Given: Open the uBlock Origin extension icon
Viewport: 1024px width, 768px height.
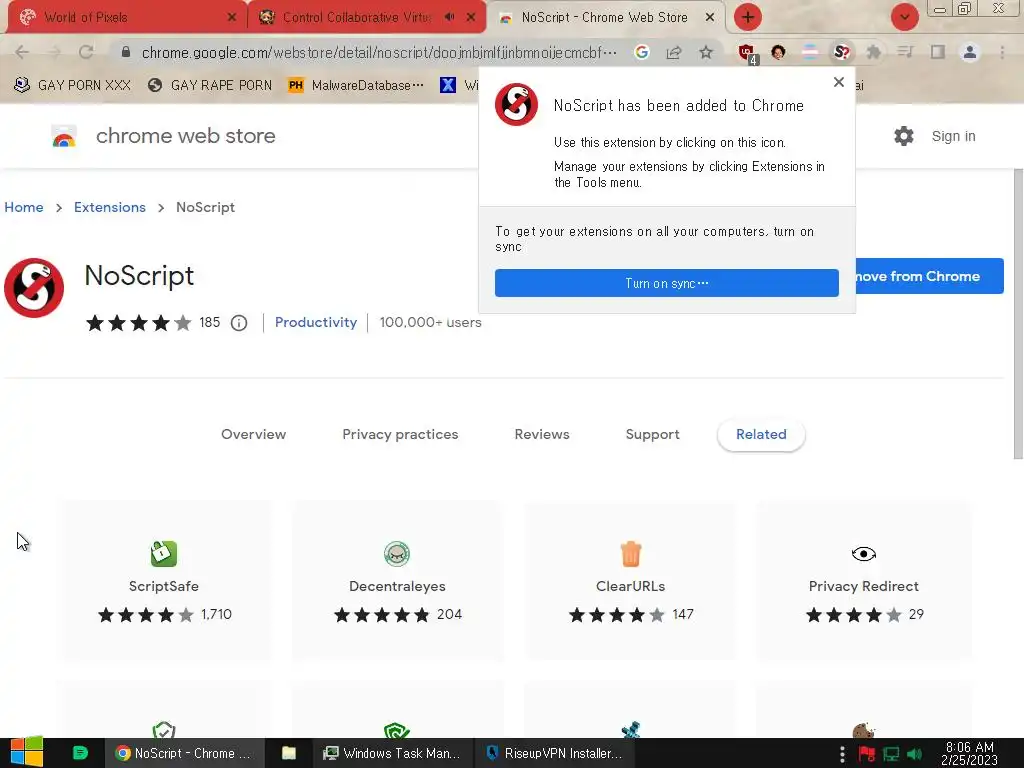Looking at the screenshot, I should tap(747, 53).
